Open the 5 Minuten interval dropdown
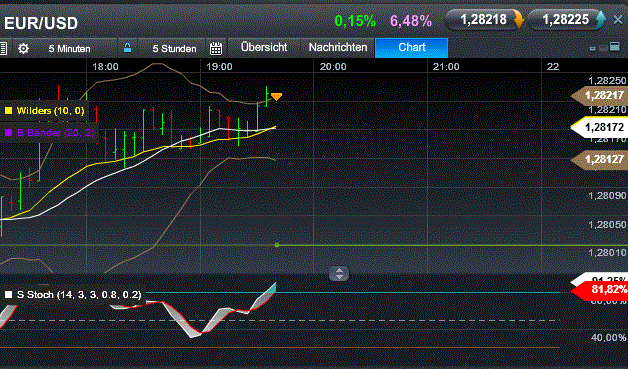628x369 pixels. click(x=69, y=48)
